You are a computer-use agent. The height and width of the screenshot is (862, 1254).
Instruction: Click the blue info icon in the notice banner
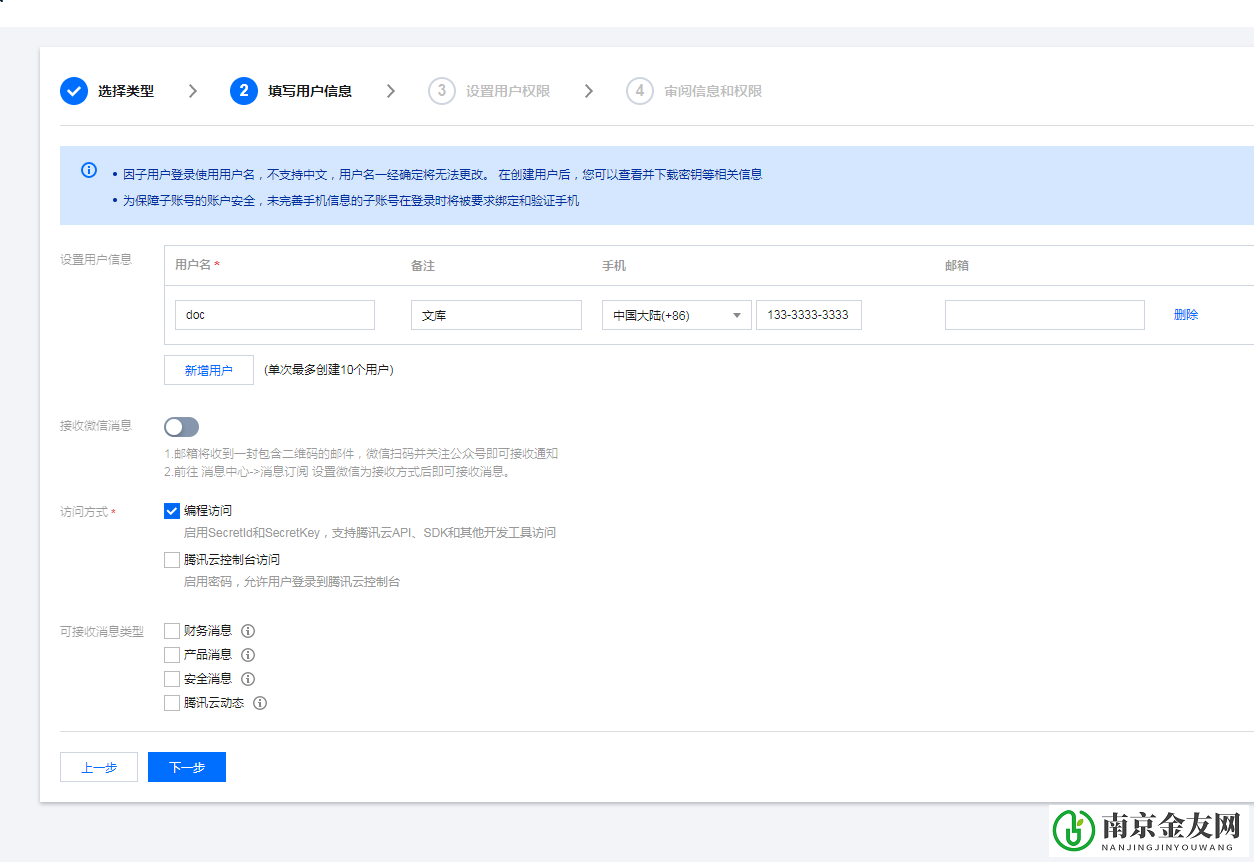click(x=88, y=169)
